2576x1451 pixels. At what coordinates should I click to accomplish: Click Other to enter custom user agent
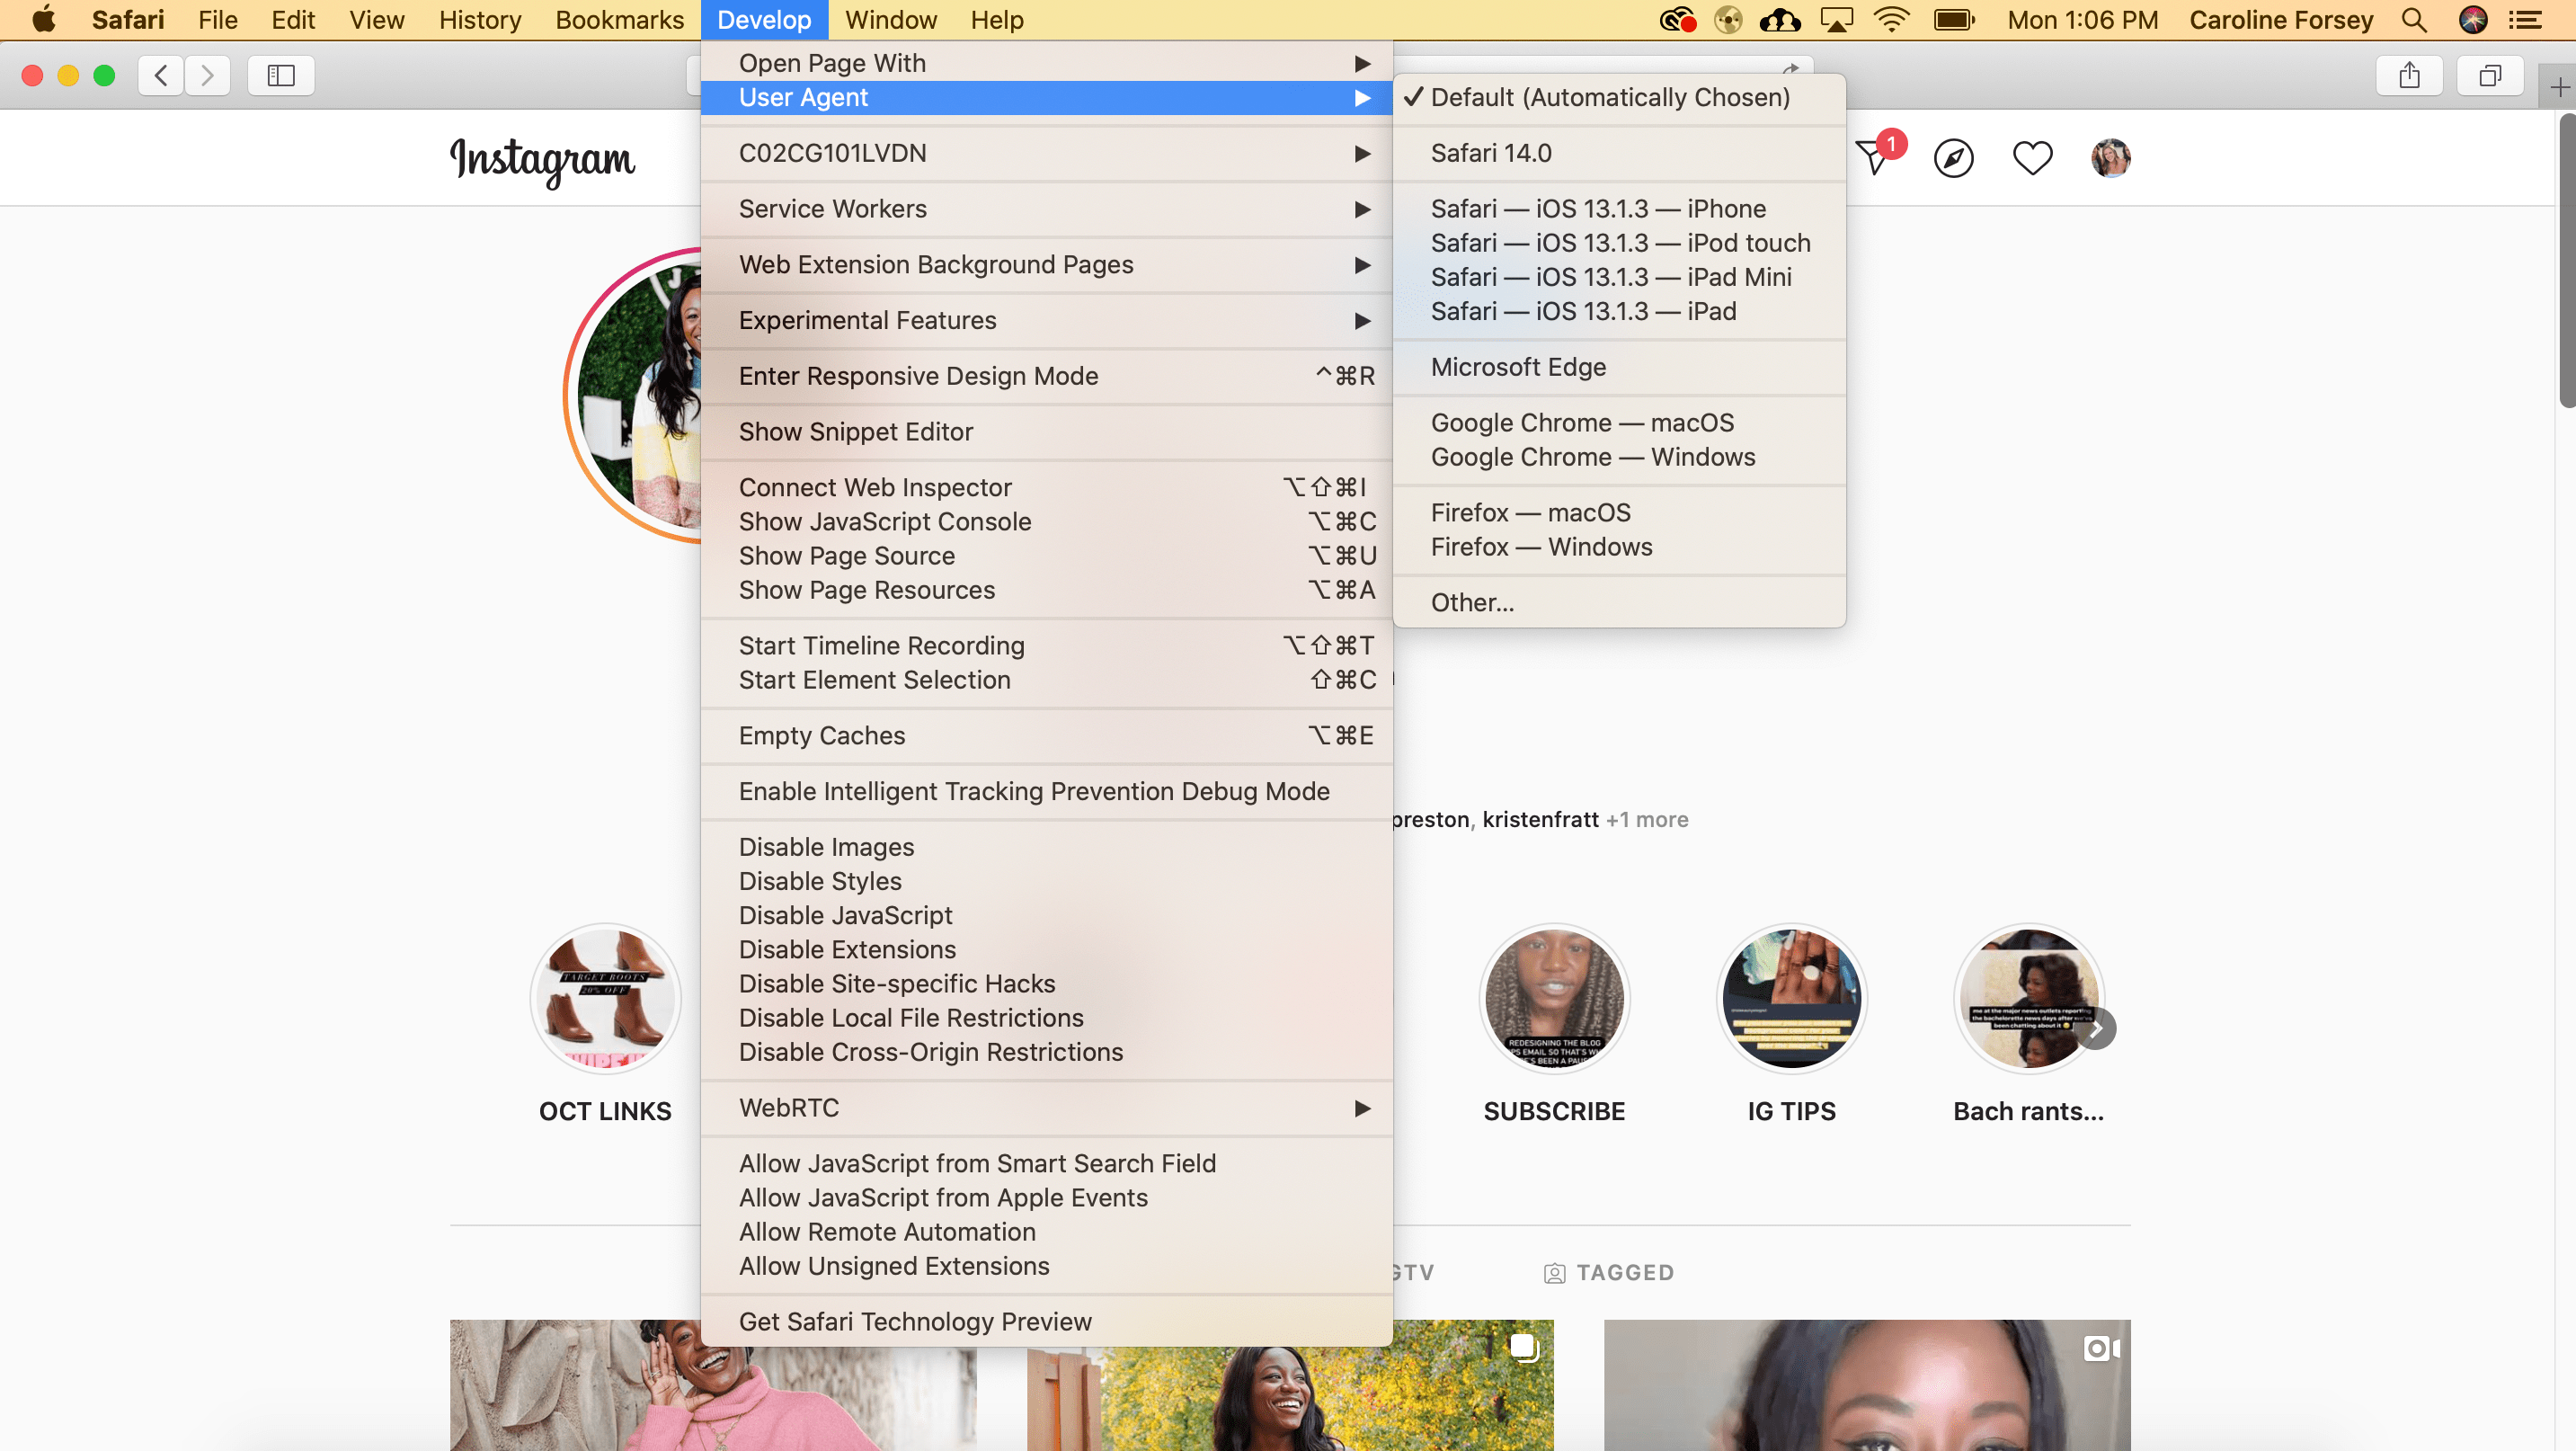click(x=1472, y=601)
